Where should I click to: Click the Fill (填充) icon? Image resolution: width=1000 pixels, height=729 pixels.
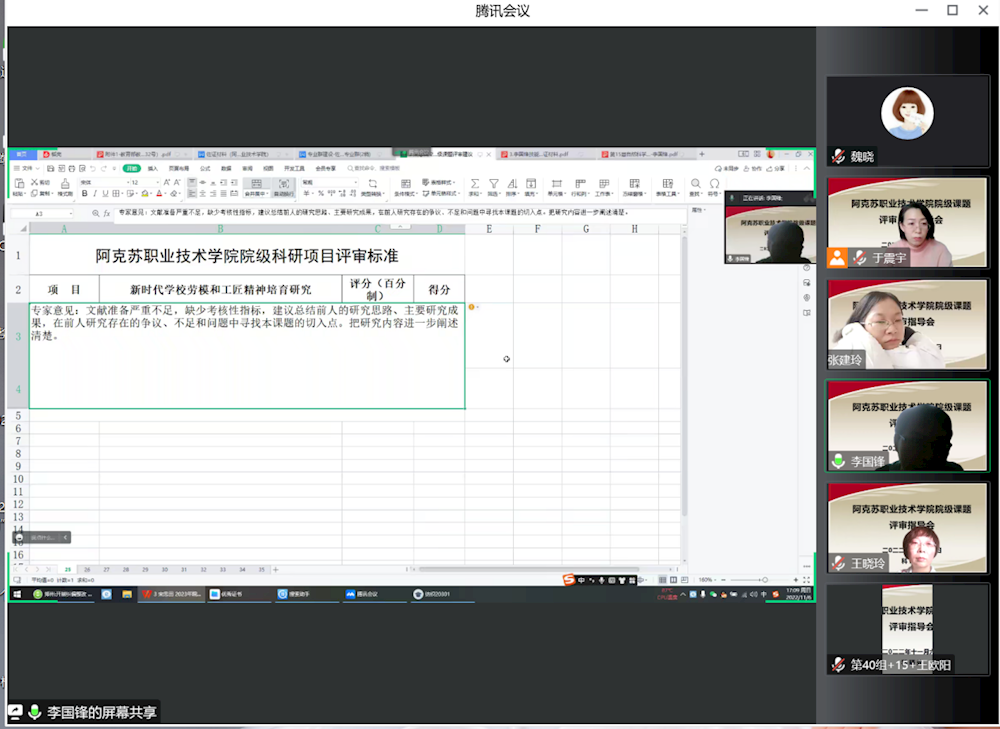click(x=531, y=184)
